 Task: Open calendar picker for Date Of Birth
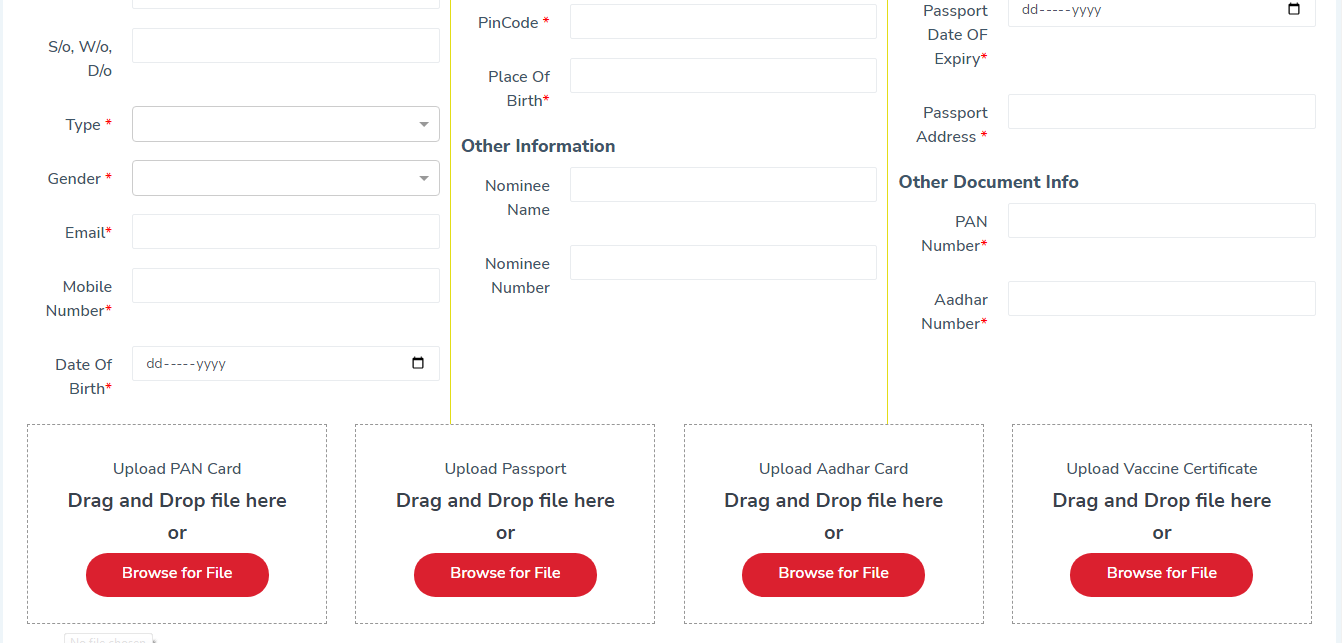[x=418, y=363]
